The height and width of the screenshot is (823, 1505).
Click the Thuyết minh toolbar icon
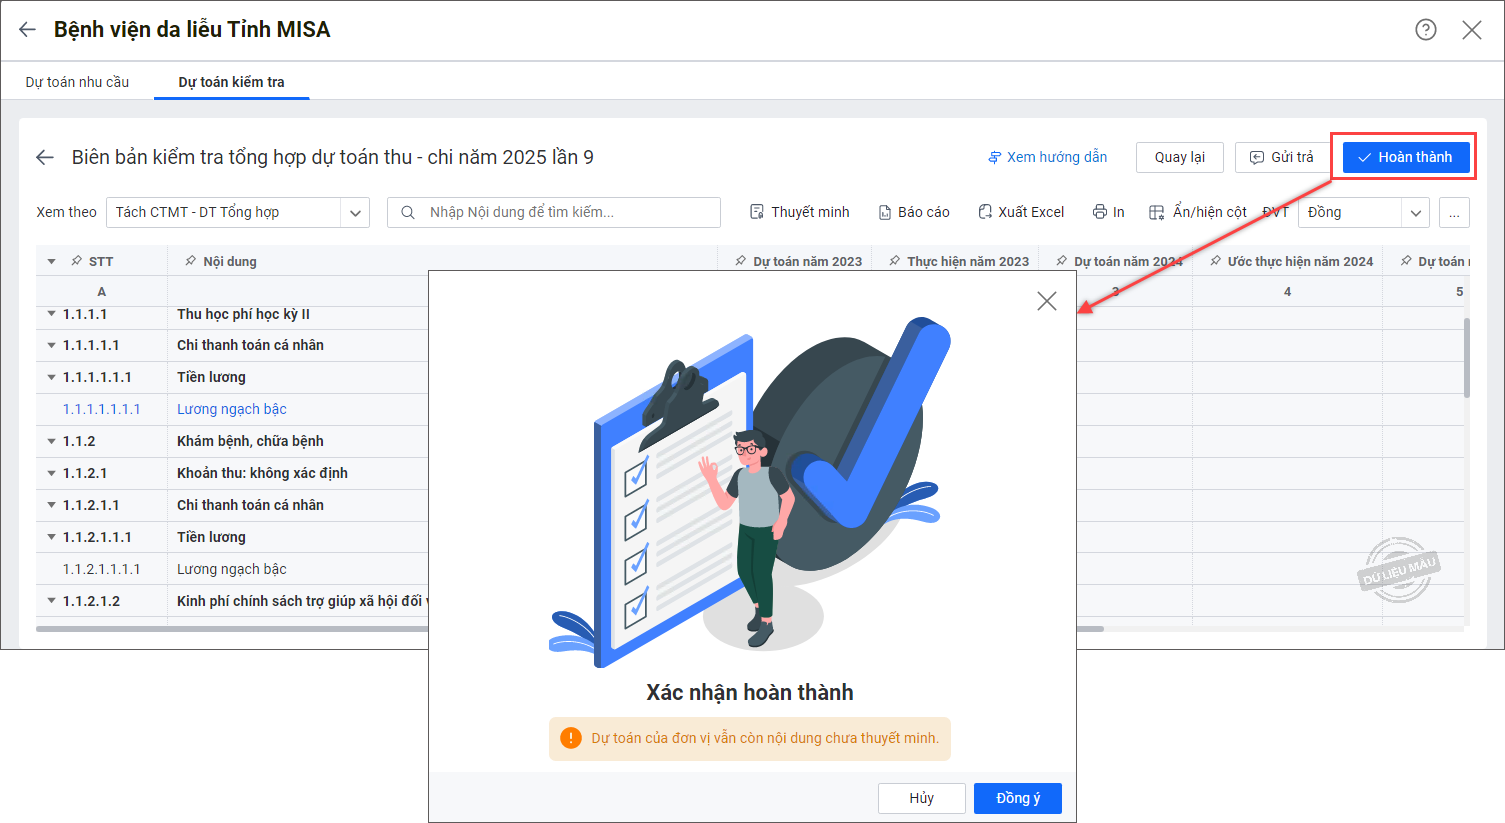(x=799, y=212)
